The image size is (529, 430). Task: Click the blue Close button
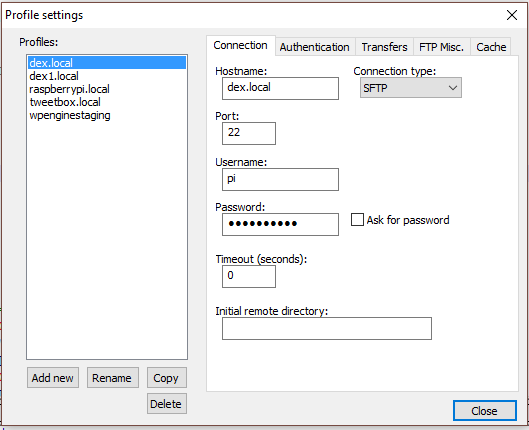484,411
